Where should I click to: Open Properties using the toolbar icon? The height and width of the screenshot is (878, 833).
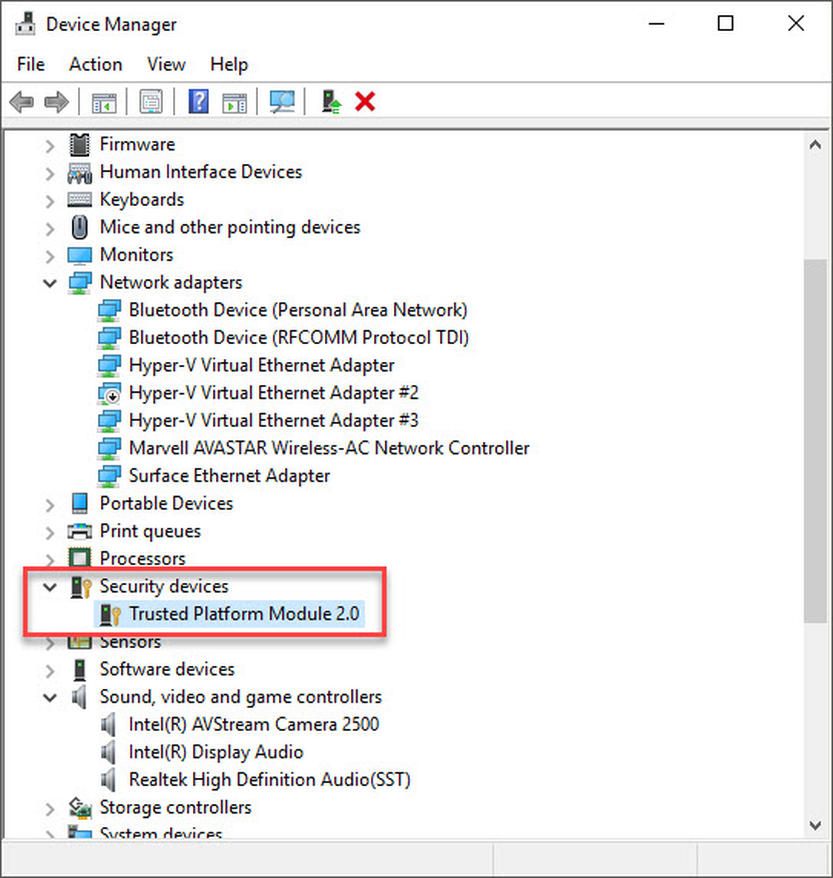tap(151, 101)
